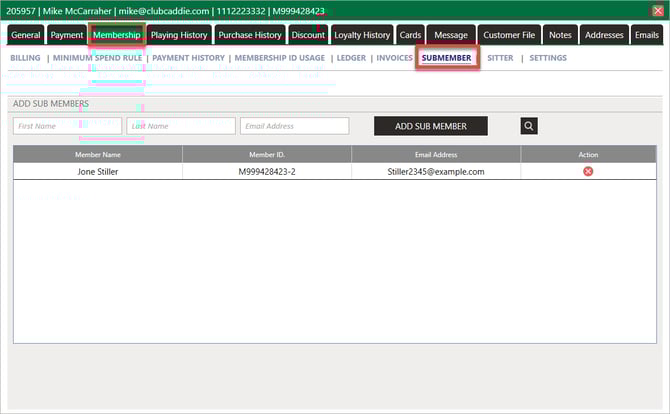Switch to the Payment tab
The image size is (670, 414).
pos(67,35)
